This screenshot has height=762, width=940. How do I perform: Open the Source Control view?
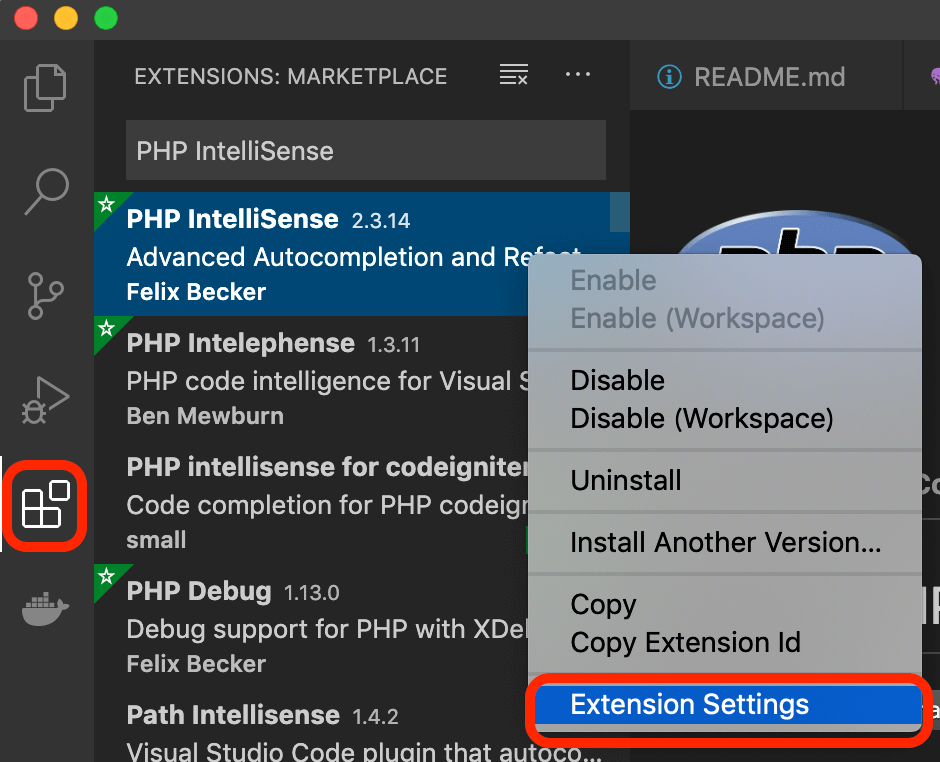click(45, 296)
